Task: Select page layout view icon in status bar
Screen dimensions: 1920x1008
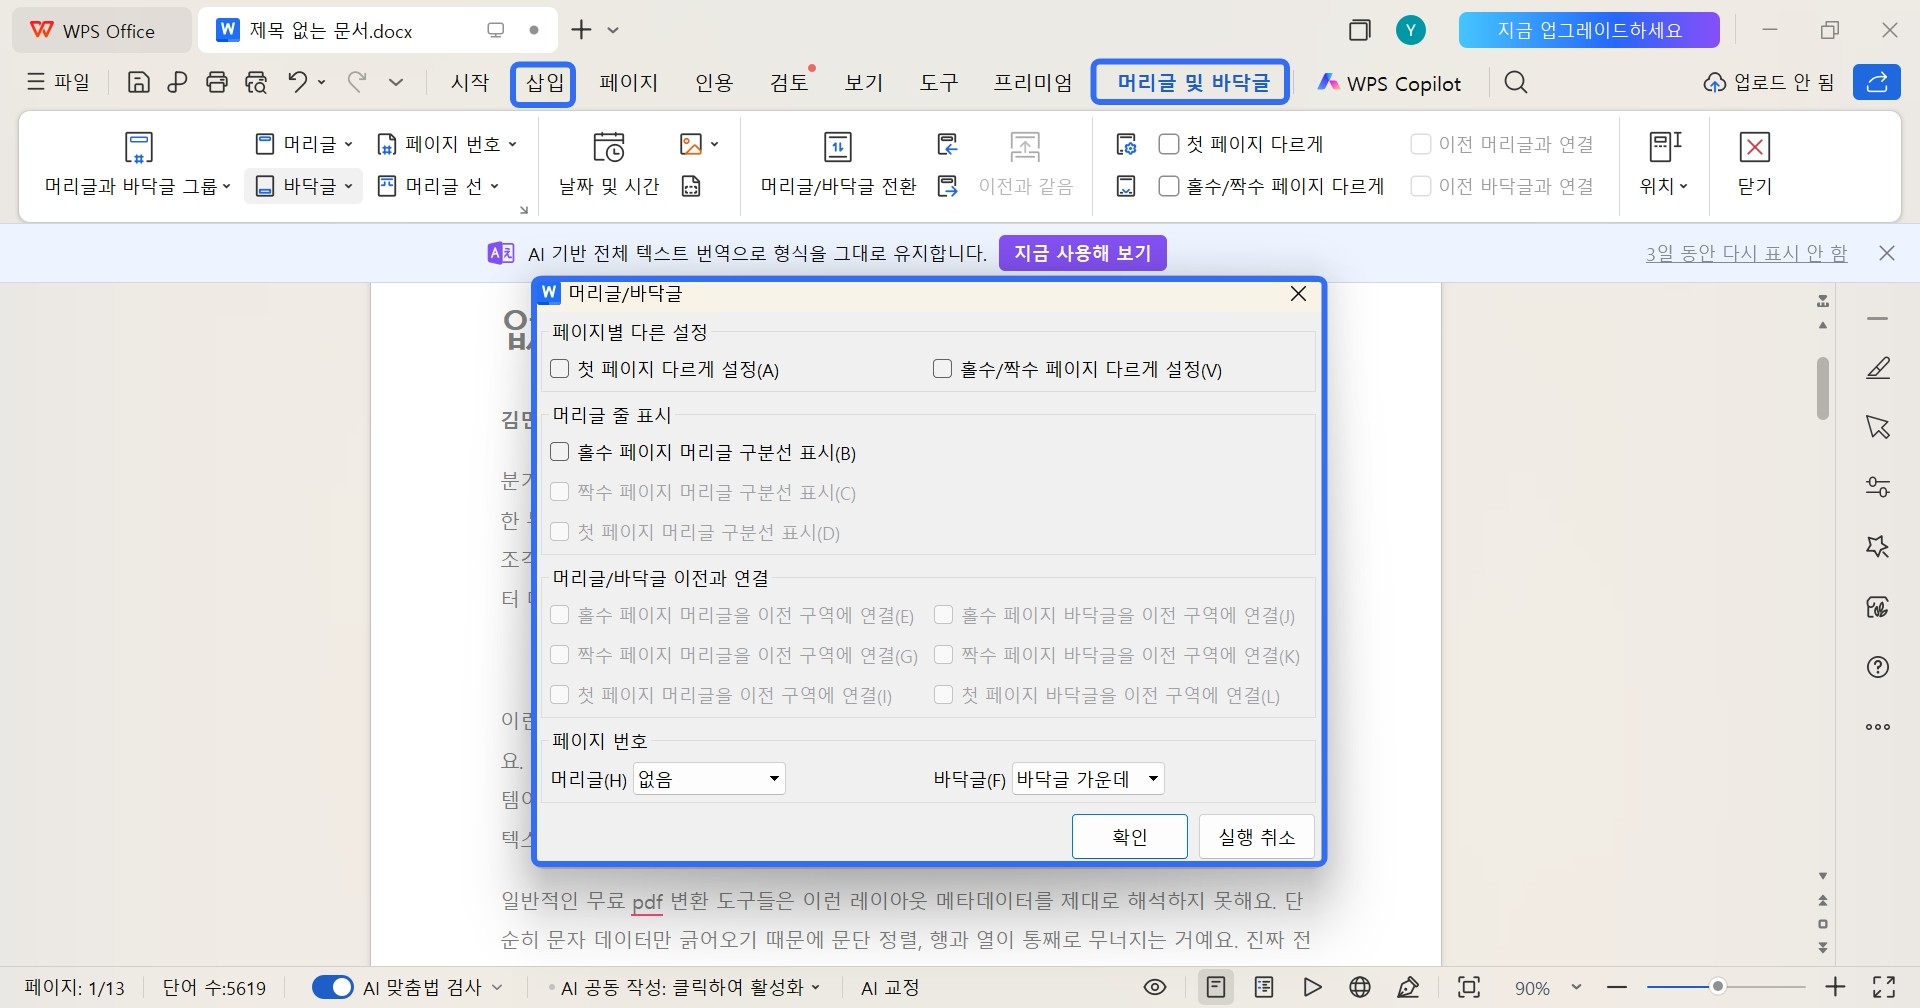Action: tap(1216, 988)
